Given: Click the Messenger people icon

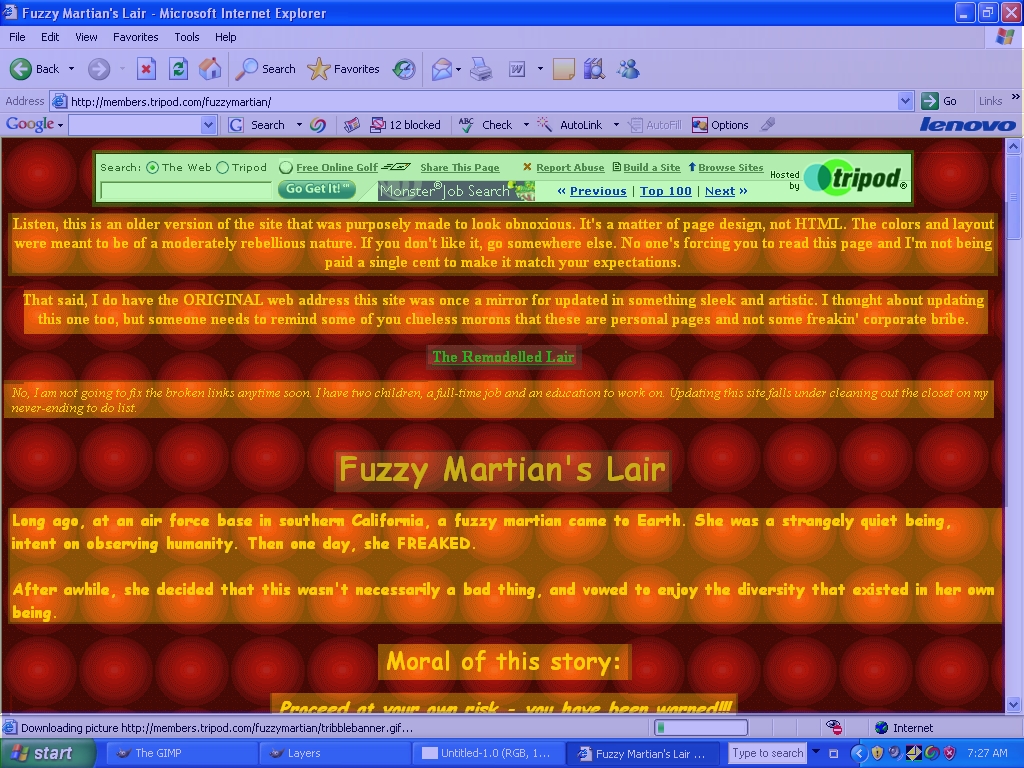Looking at the screenshot, I should pyautogui.click(x=628, y=69).
